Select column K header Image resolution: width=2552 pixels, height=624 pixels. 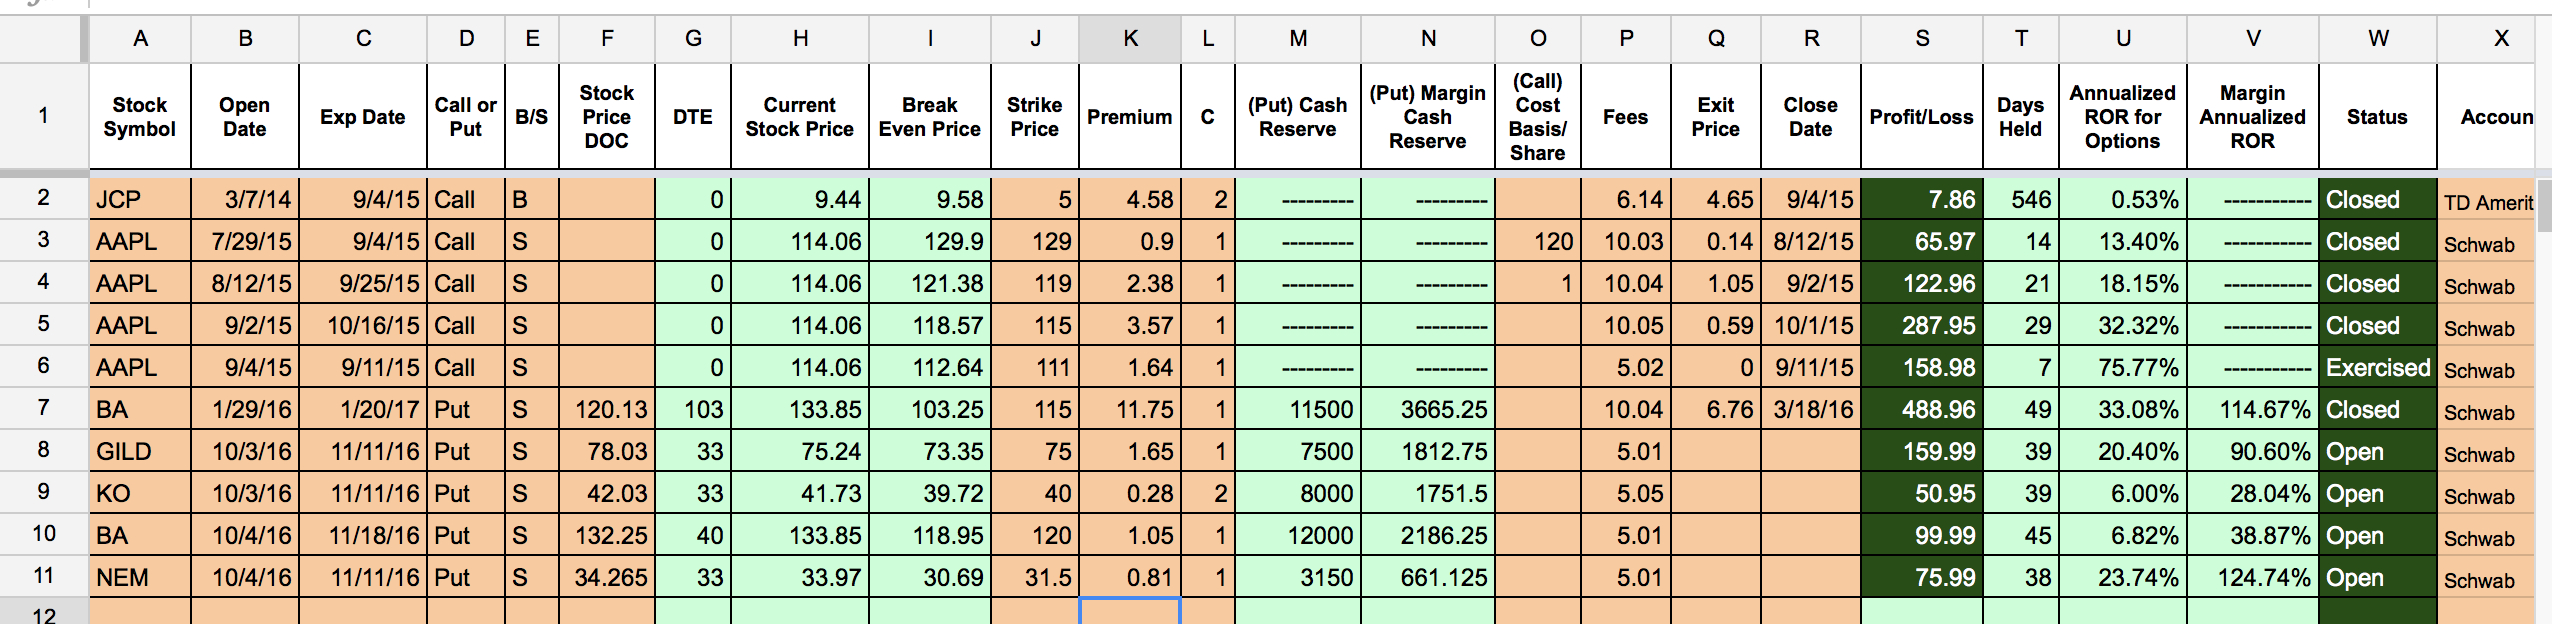point(1130,39)
